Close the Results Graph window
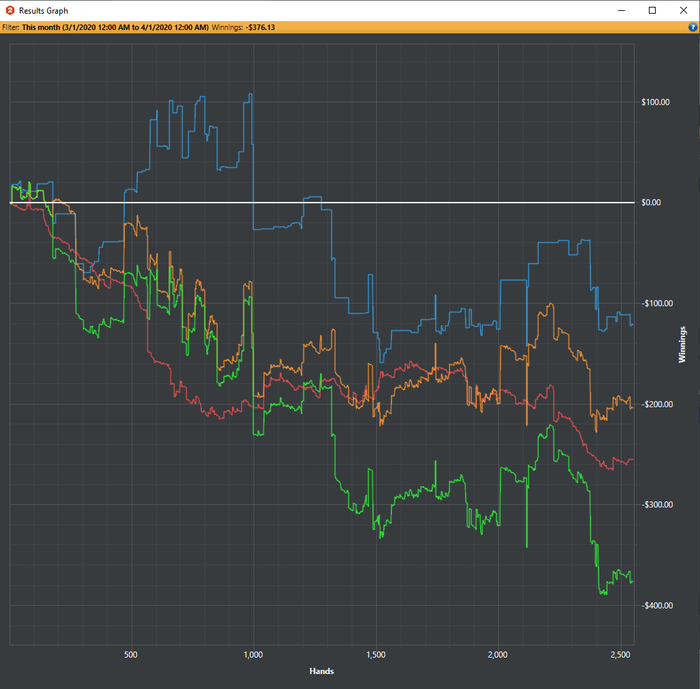This screenshot has width=700, height=689. (683, 10)
